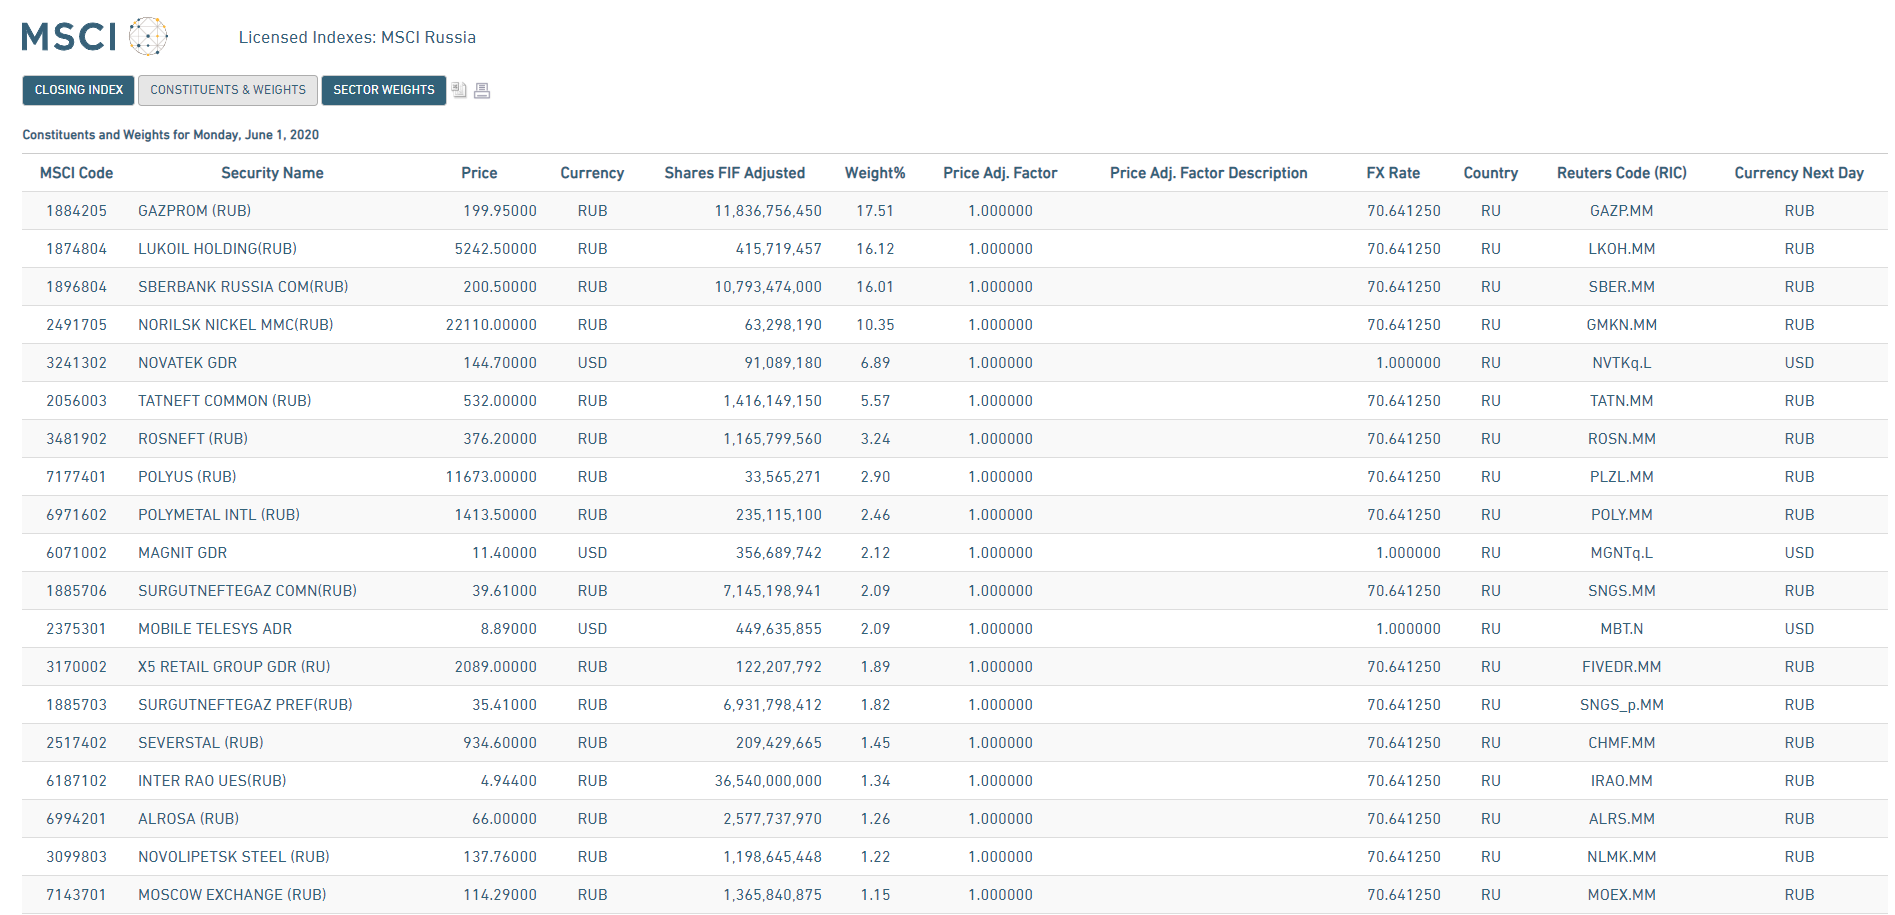Click the Reuters Code (RIC) header
1895x915 pixels.
click(x=1621, y=173)
